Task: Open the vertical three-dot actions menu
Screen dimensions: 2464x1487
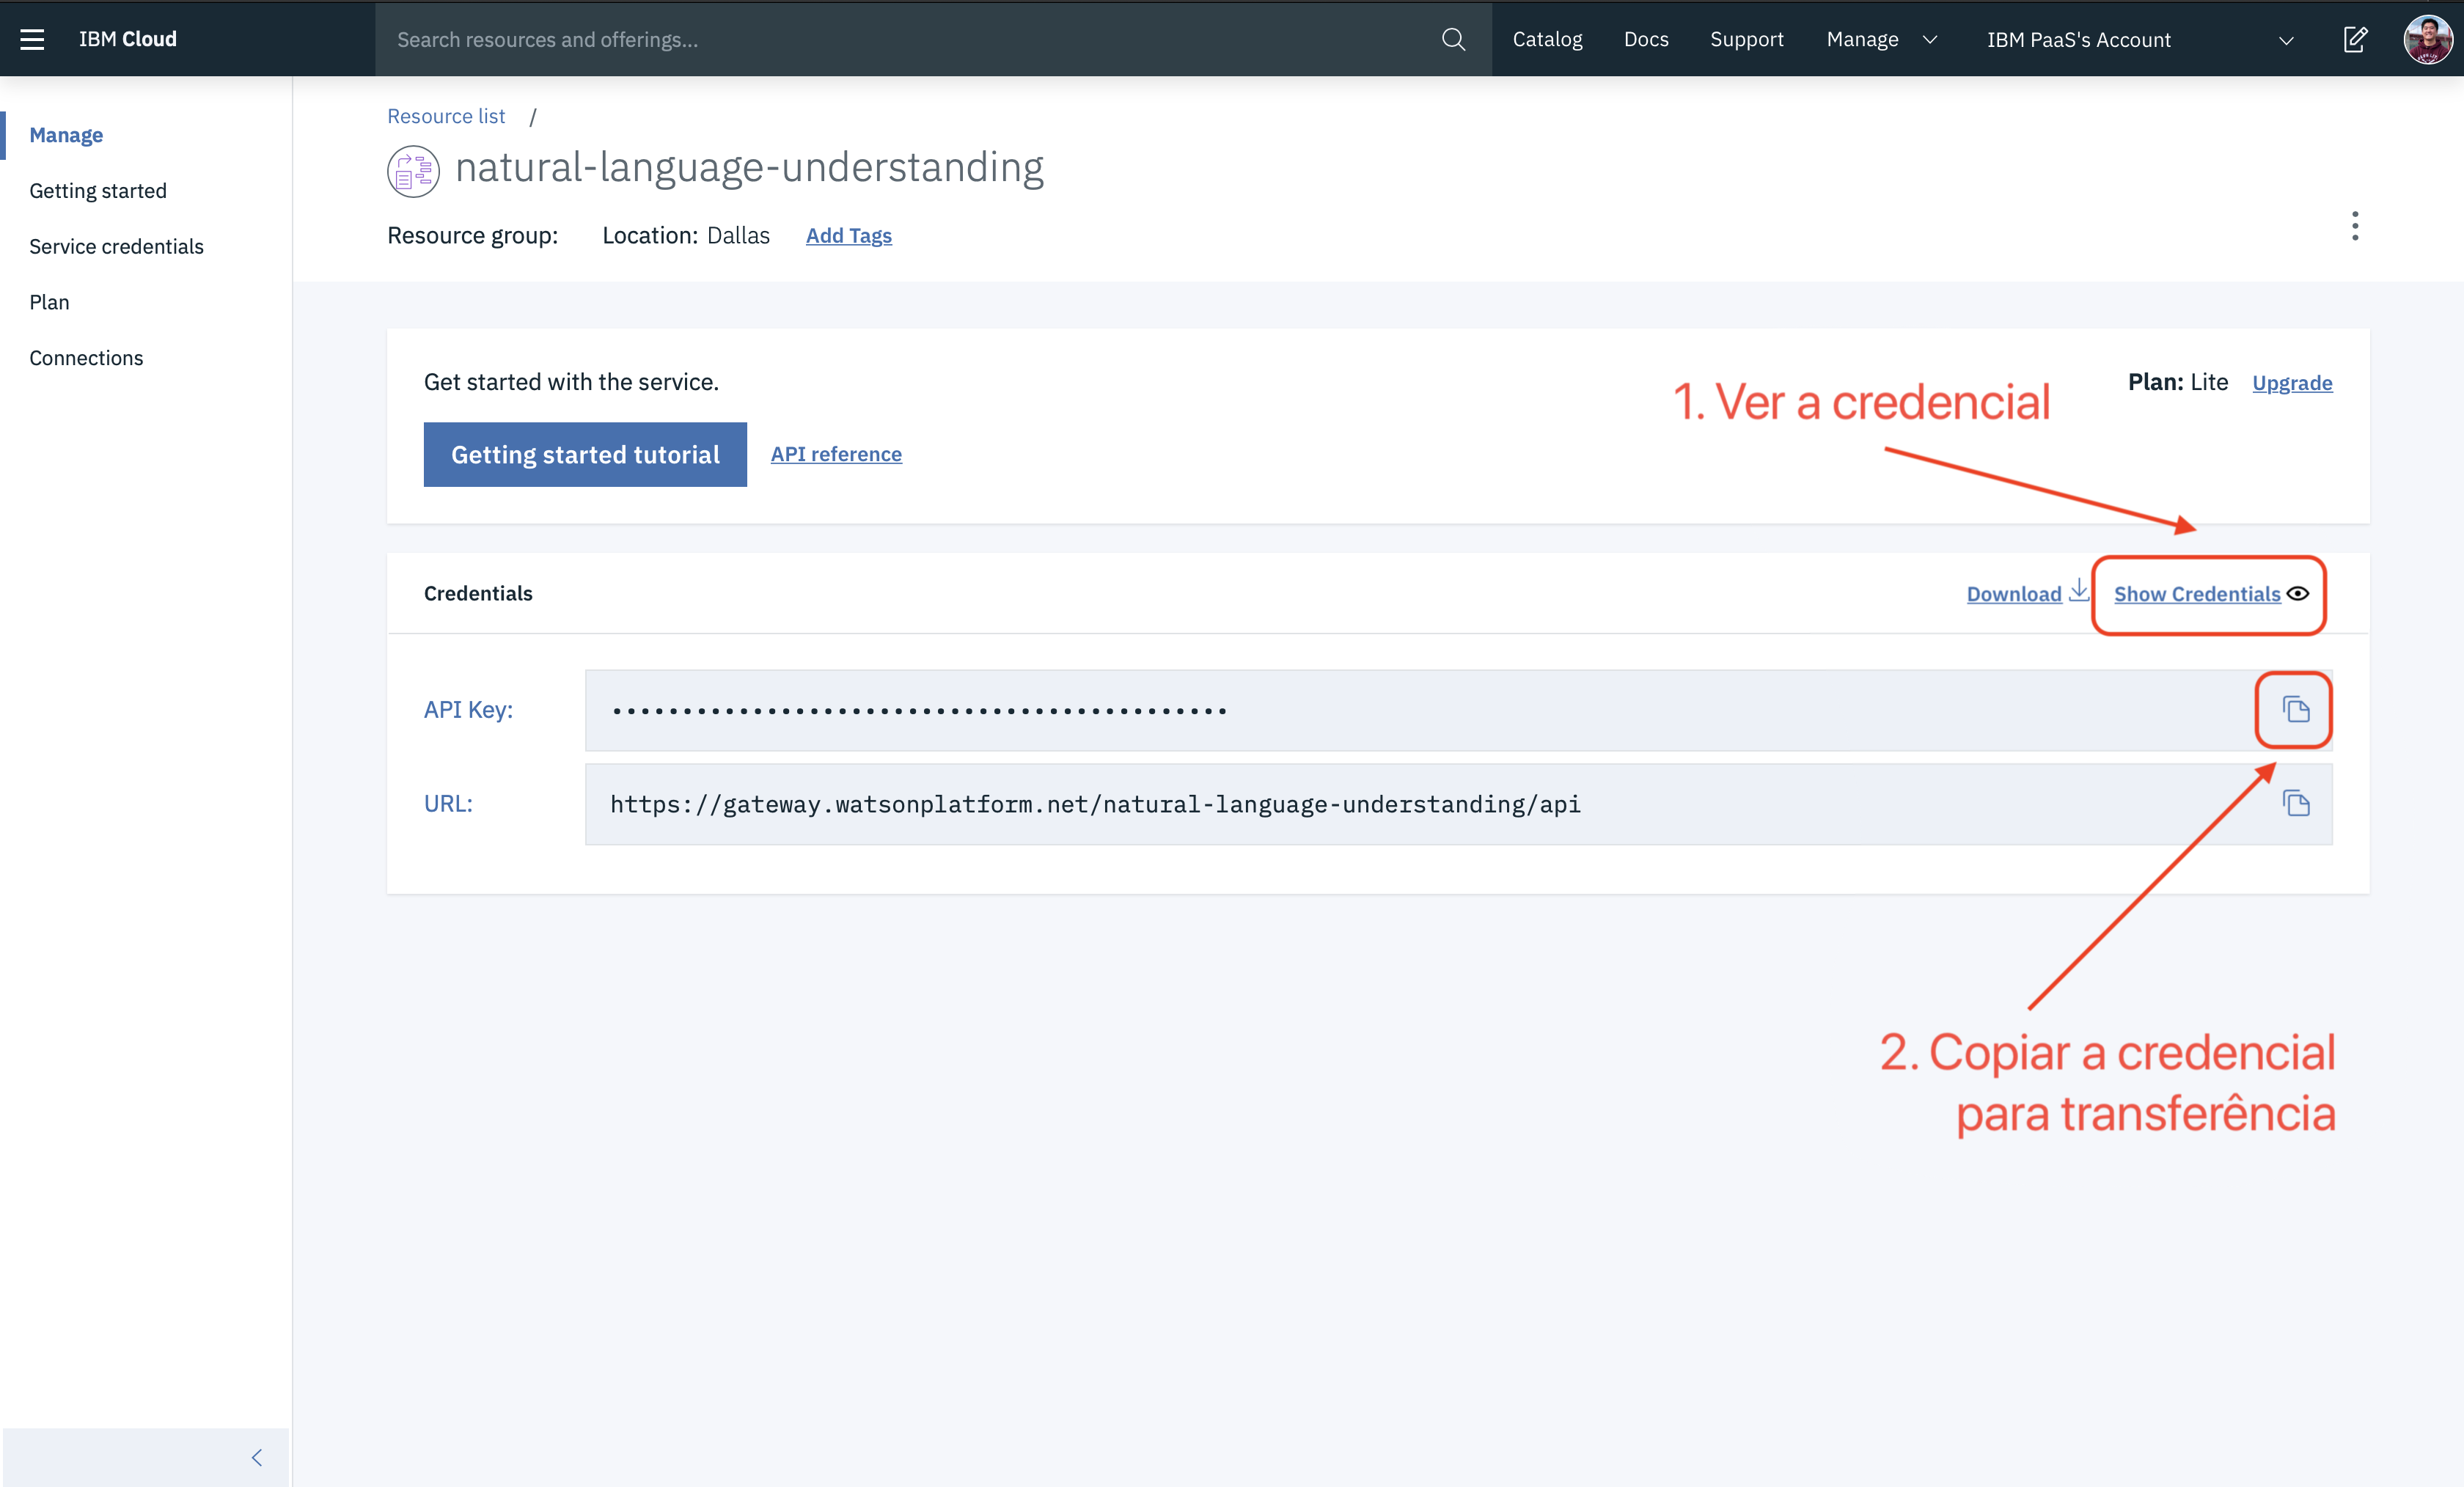Action: click(2355, 226)
